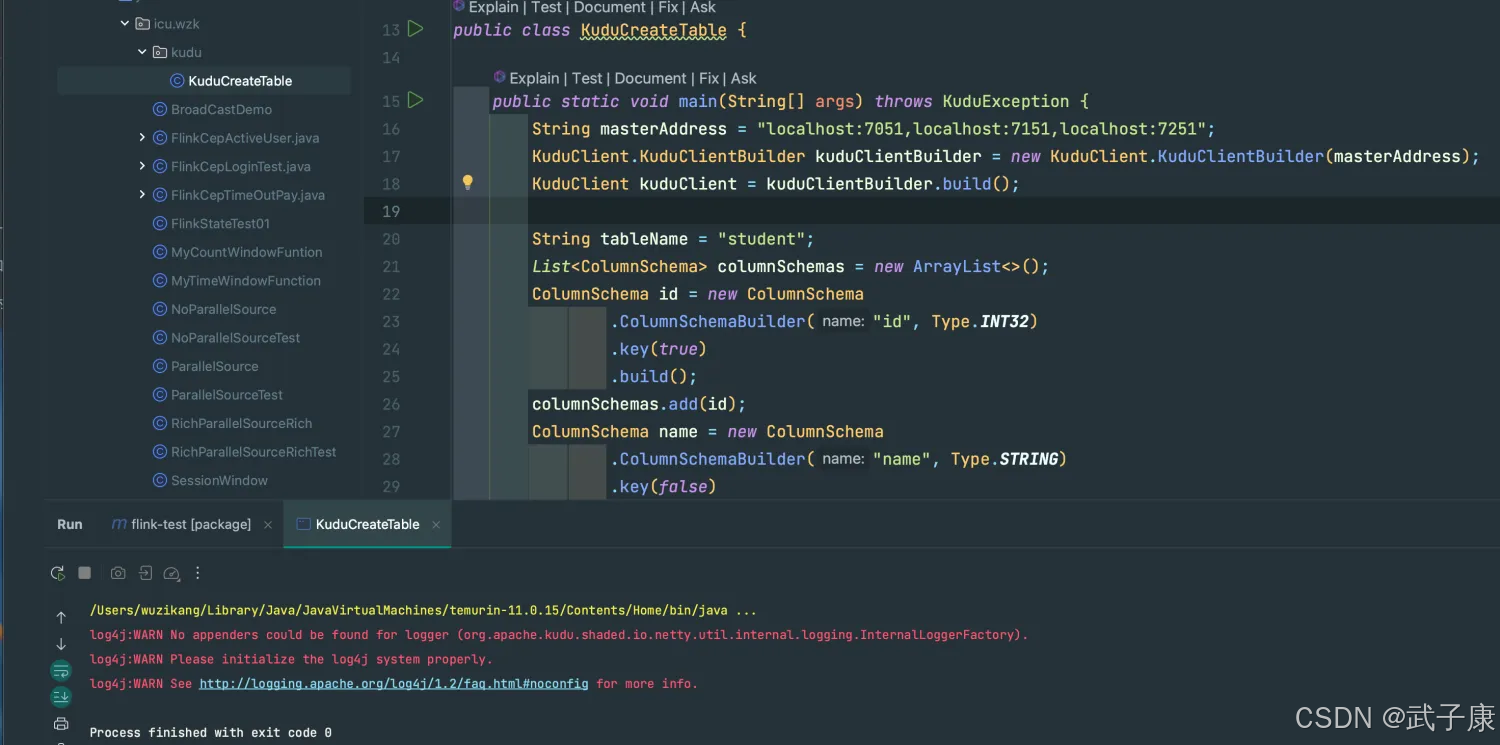Toggle soft-wrap in the console output

(x=61, y=670)
